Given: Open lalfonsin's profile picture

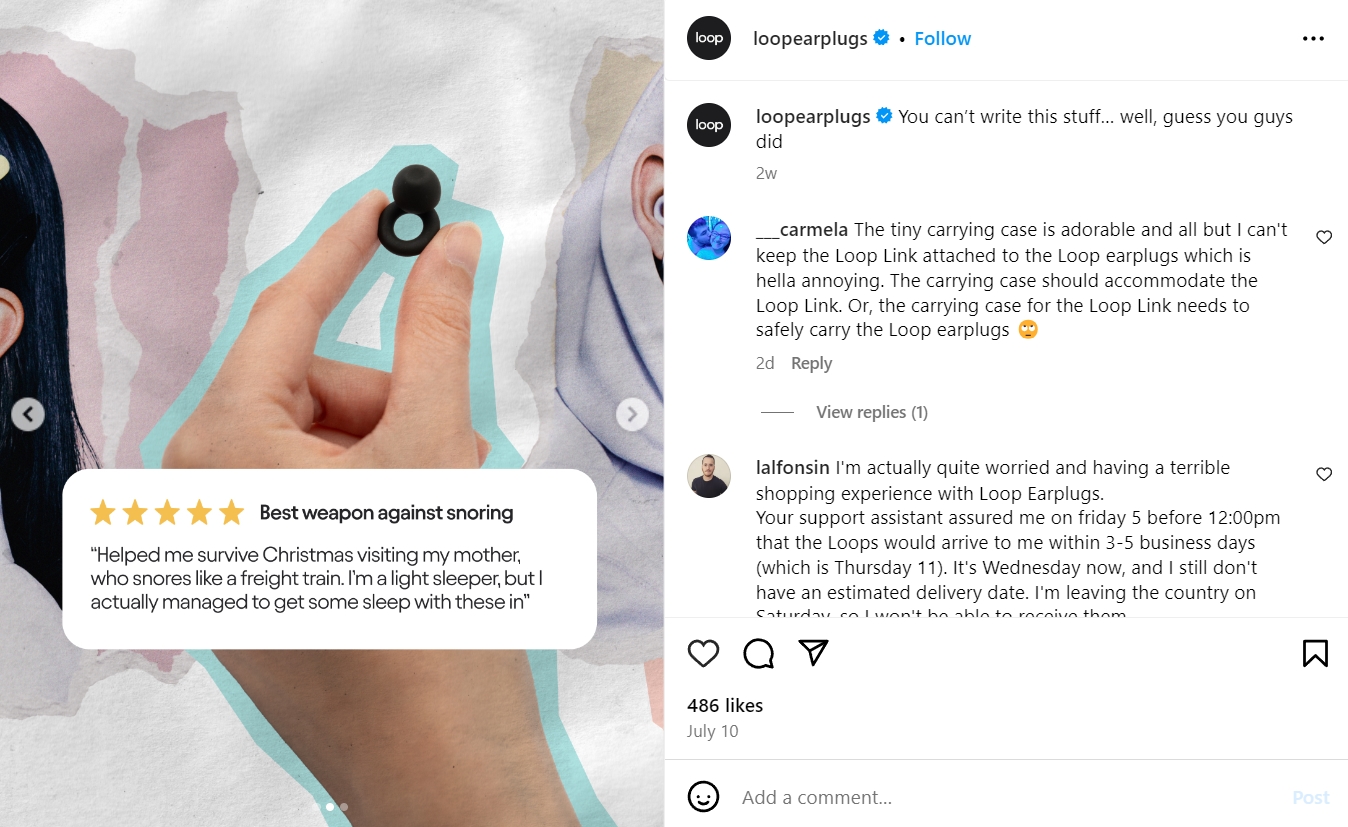Looking at the screenshot, I should point(709,475).
